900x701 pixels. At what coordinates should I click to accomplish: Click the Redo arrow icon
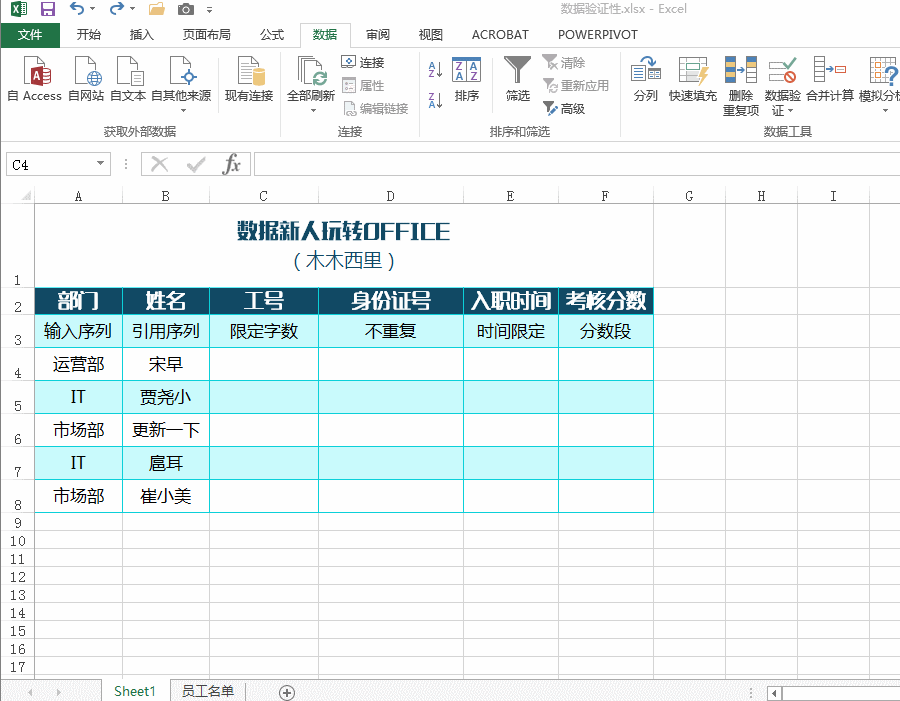click(x=117, y=9)
